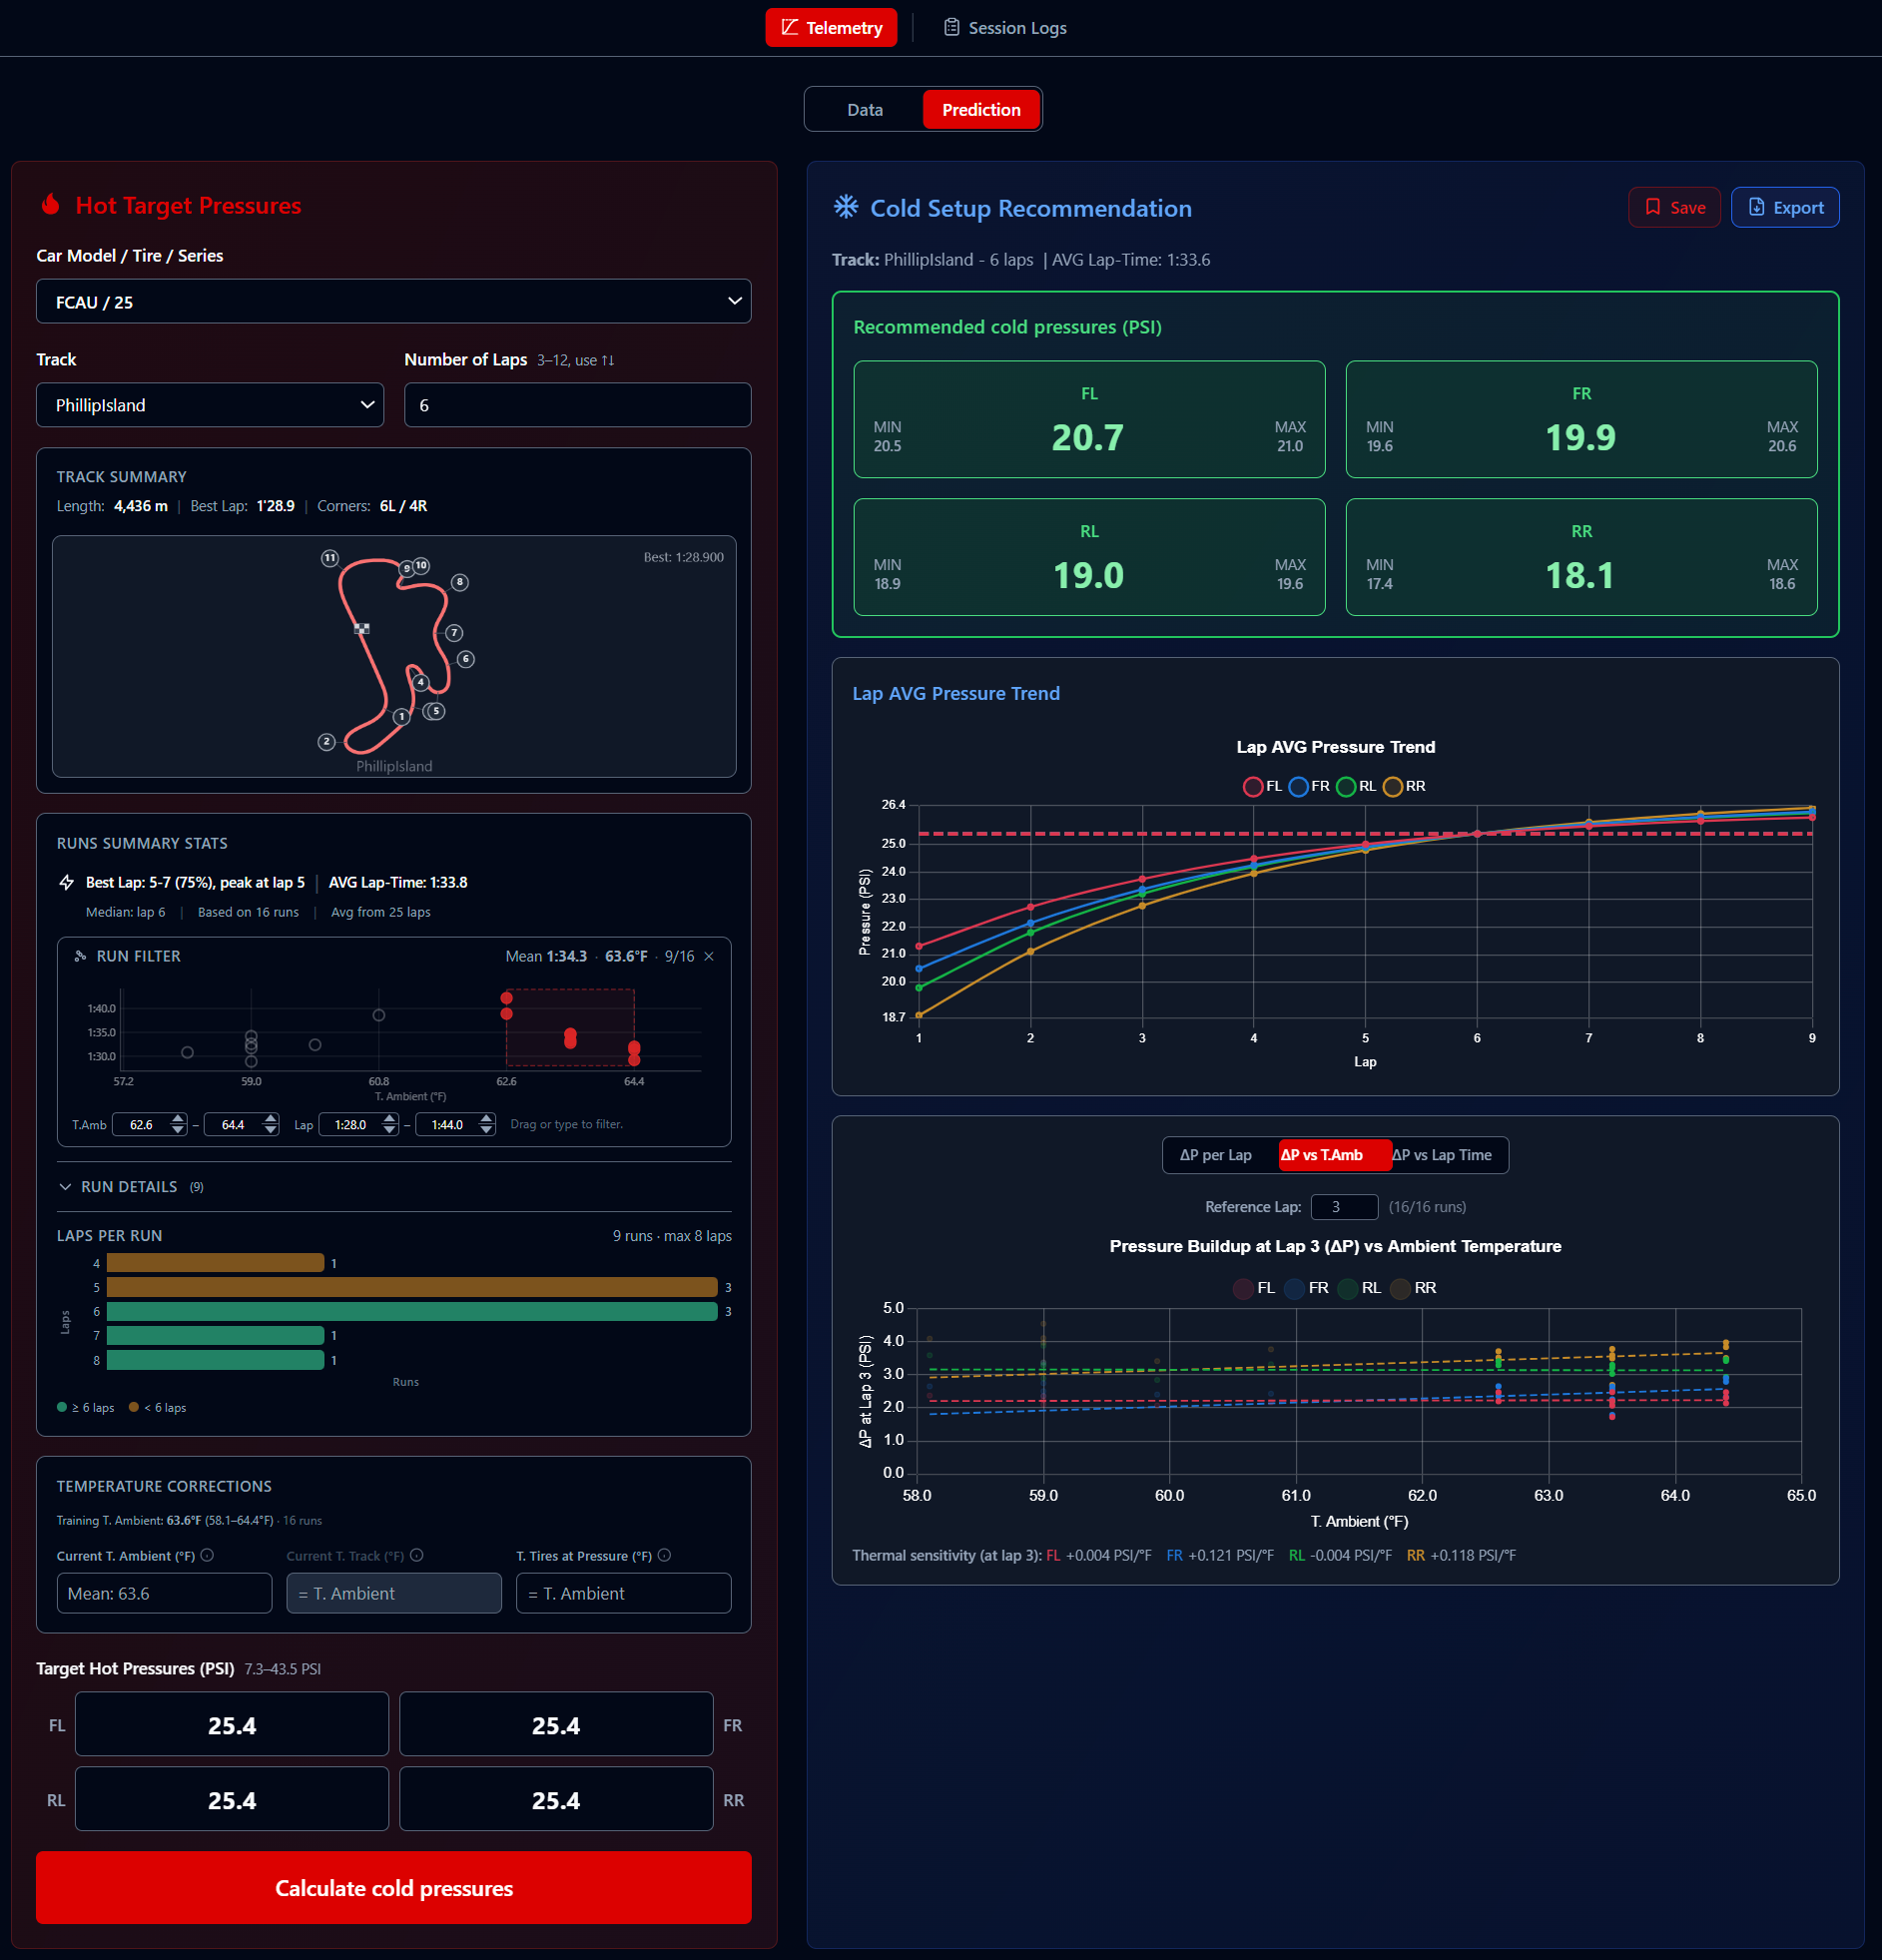Click the info icon by T. Tires at Pressure
The height and width of the screenshot is (1960, 1882).
[x=665, y=1555]
